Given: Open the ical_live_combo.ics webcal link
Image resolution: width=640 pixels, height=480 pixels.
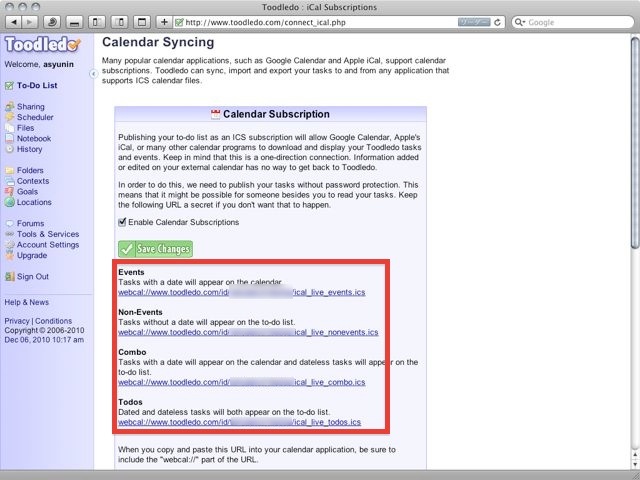Looking at the screenshot, I should pyautogui.click(x=242, y=382).
